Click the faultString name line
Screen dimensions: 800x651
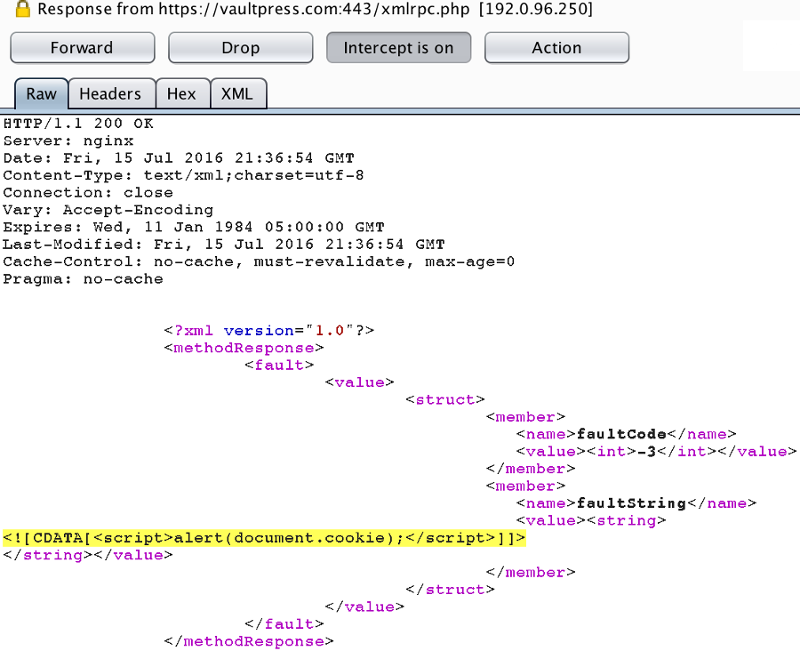point(636,504)
